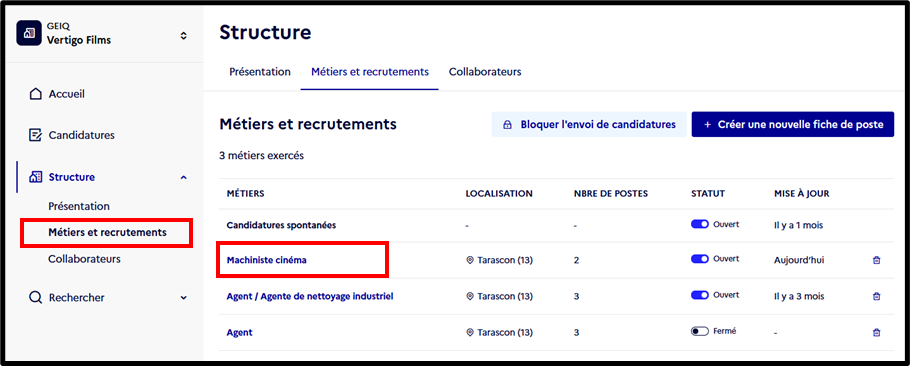Switch to the Collaborateurs tab

click(485, 72)
